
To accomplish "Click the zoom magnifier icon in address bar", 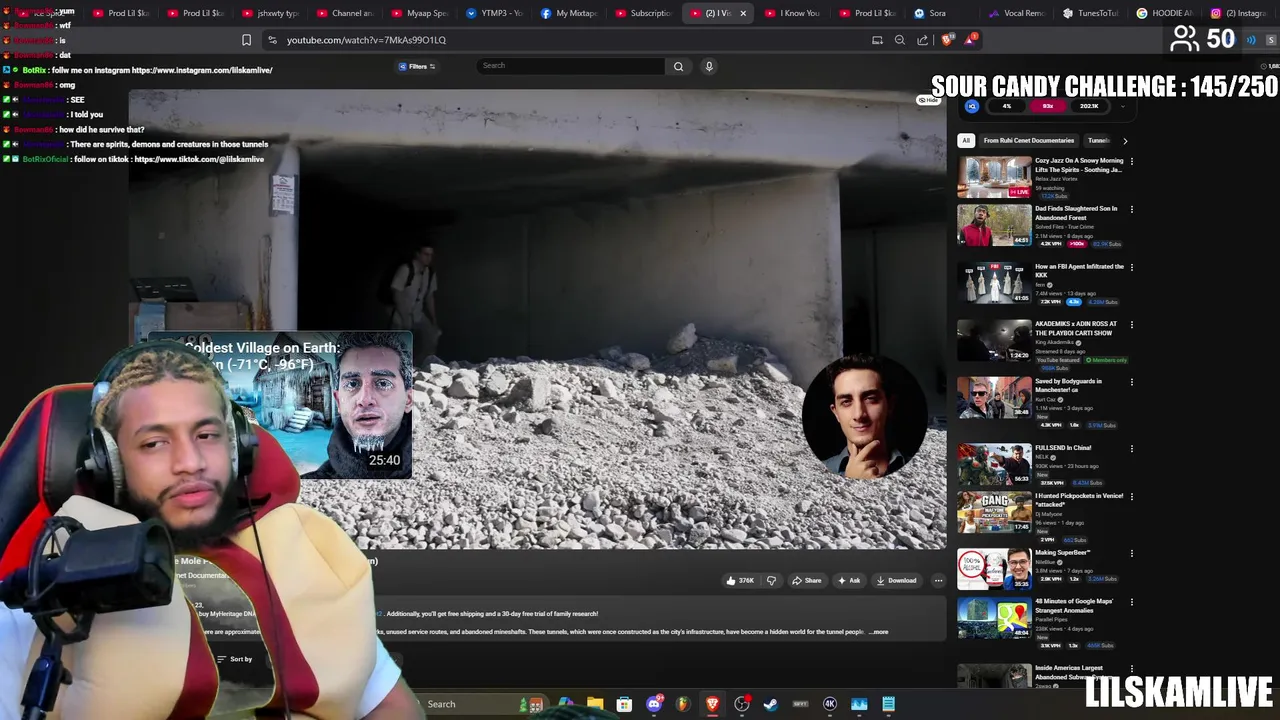I will click(x=900, y=40).
